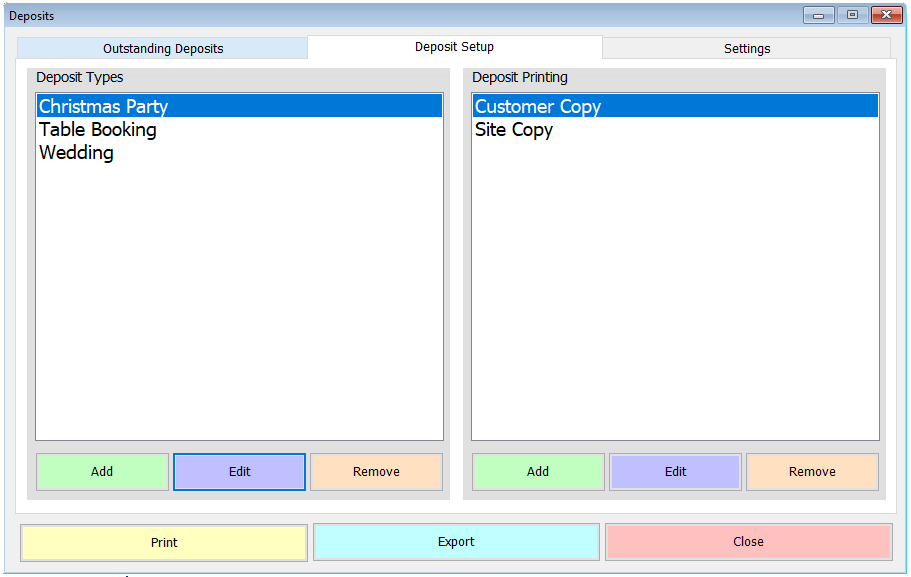Select the Table Booking deposit type
911x577 pixels.
97,129
